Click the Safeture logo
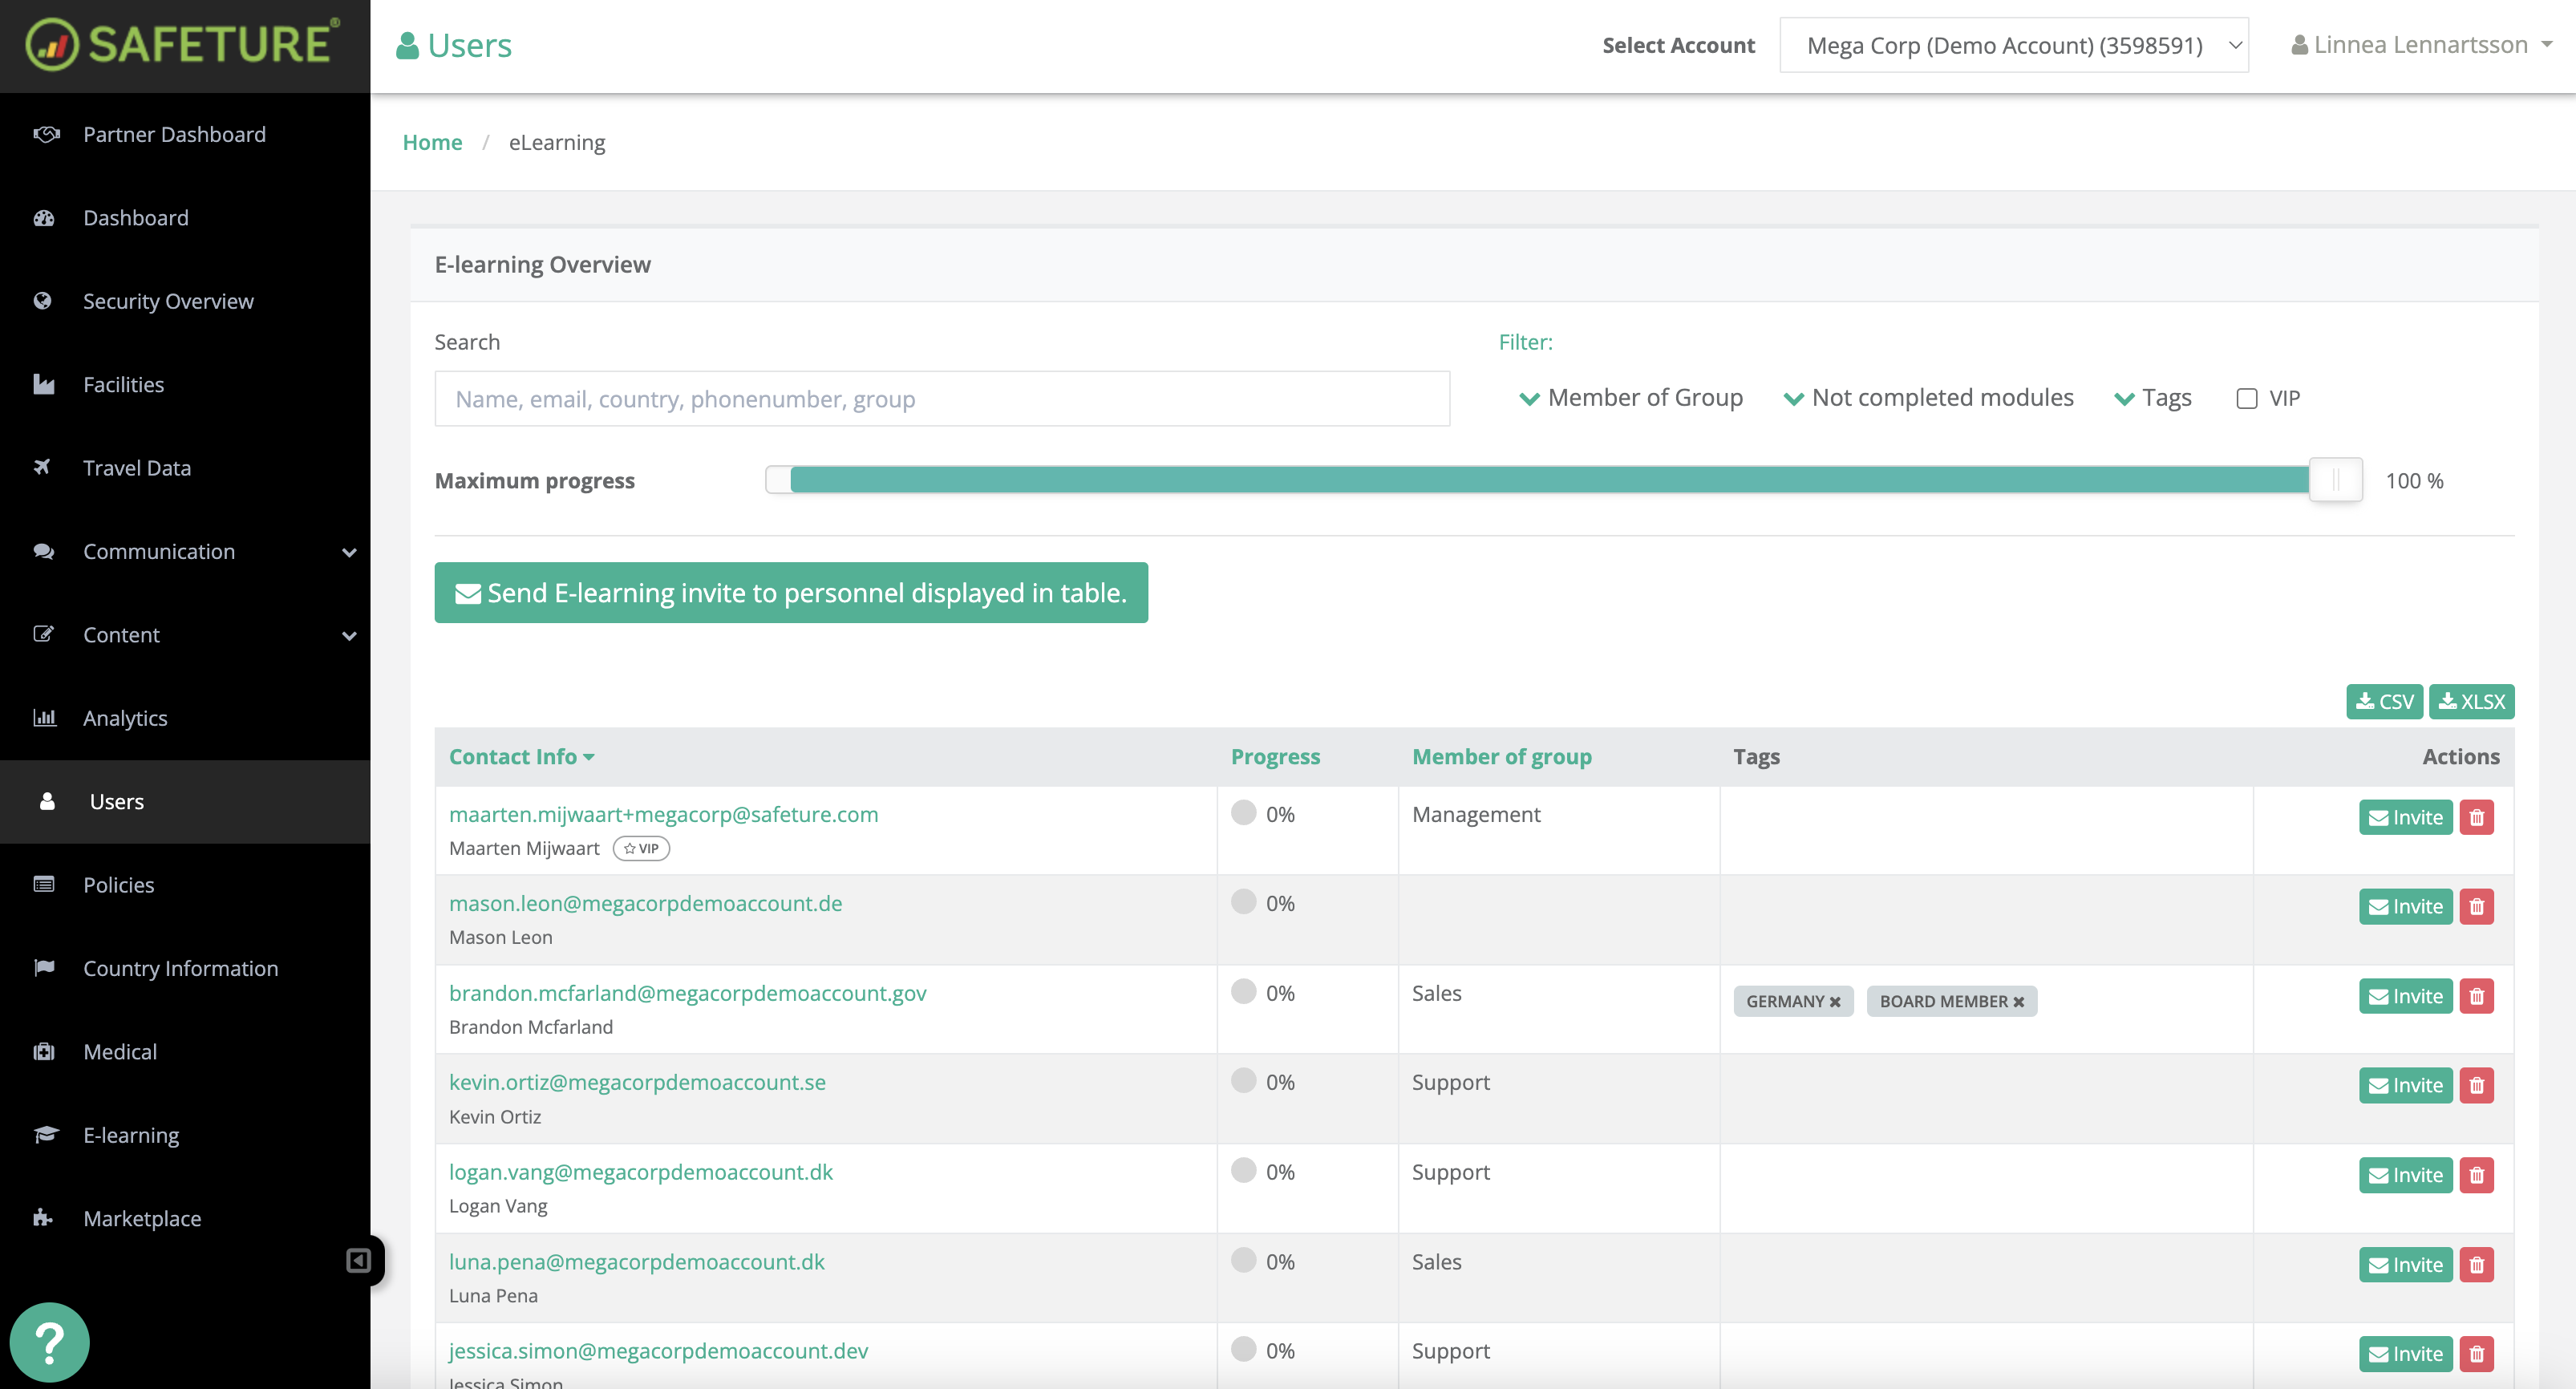2576x1389 pixels. click(x=184, y=45)
